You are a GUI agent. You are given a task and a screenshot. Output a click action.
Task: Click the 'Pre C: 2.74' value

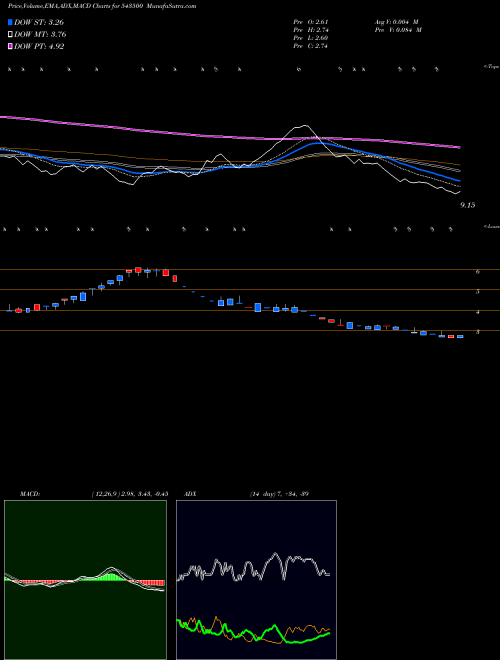point(311,46)
